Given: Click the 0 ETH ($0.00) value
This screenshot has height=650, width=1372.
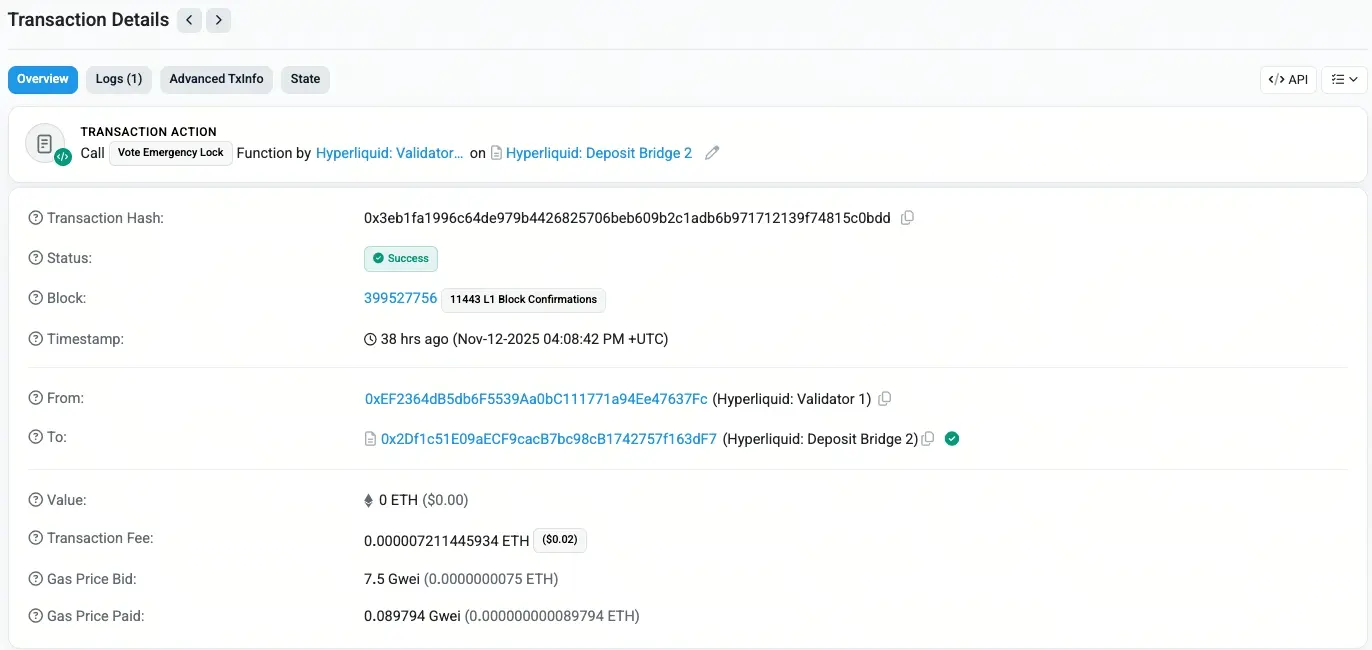Looking at the screenshot, I should pos(423,500).
